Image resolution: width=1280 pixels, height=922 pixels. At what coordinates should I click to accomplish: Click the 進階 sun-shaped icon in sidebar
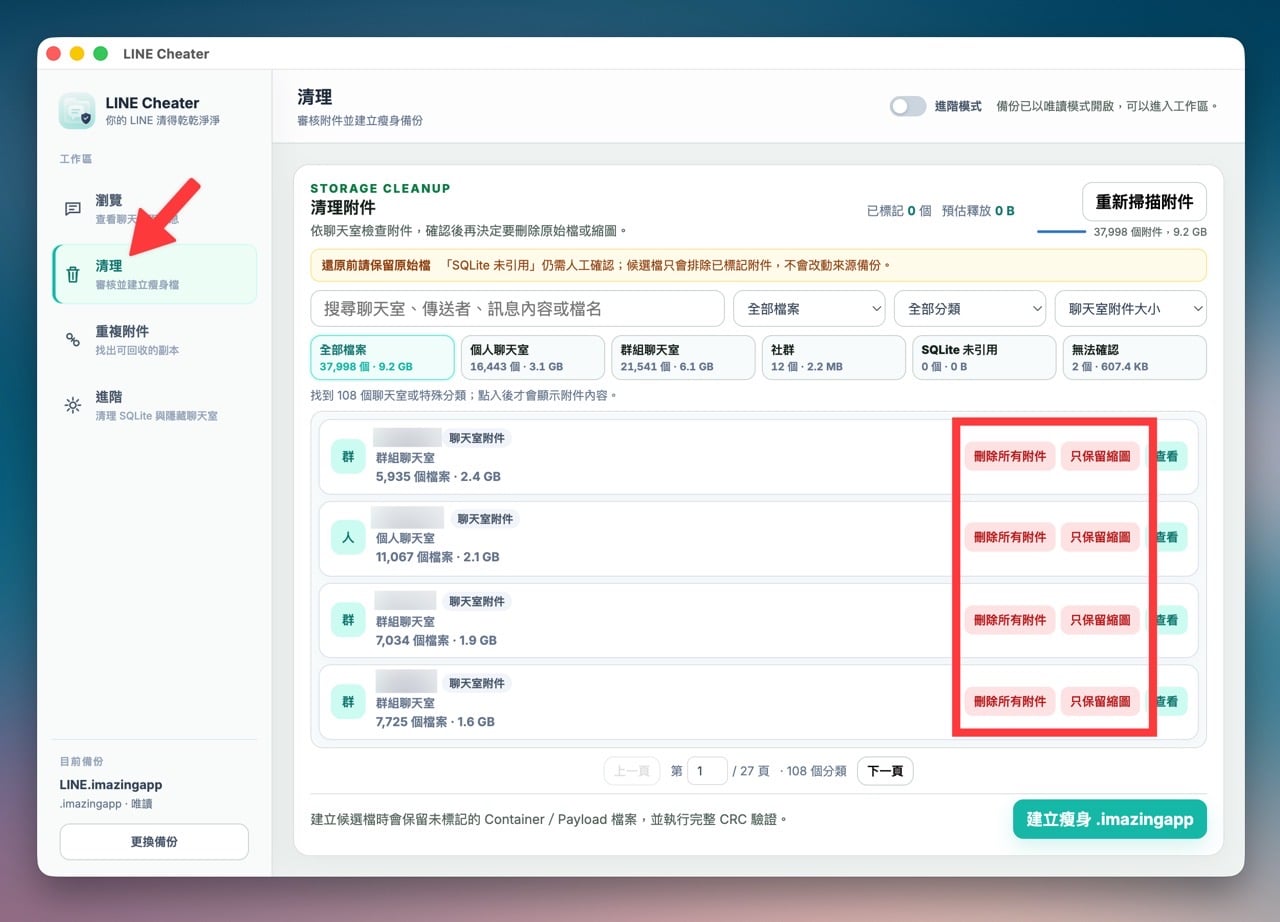[x=73, y=405]
